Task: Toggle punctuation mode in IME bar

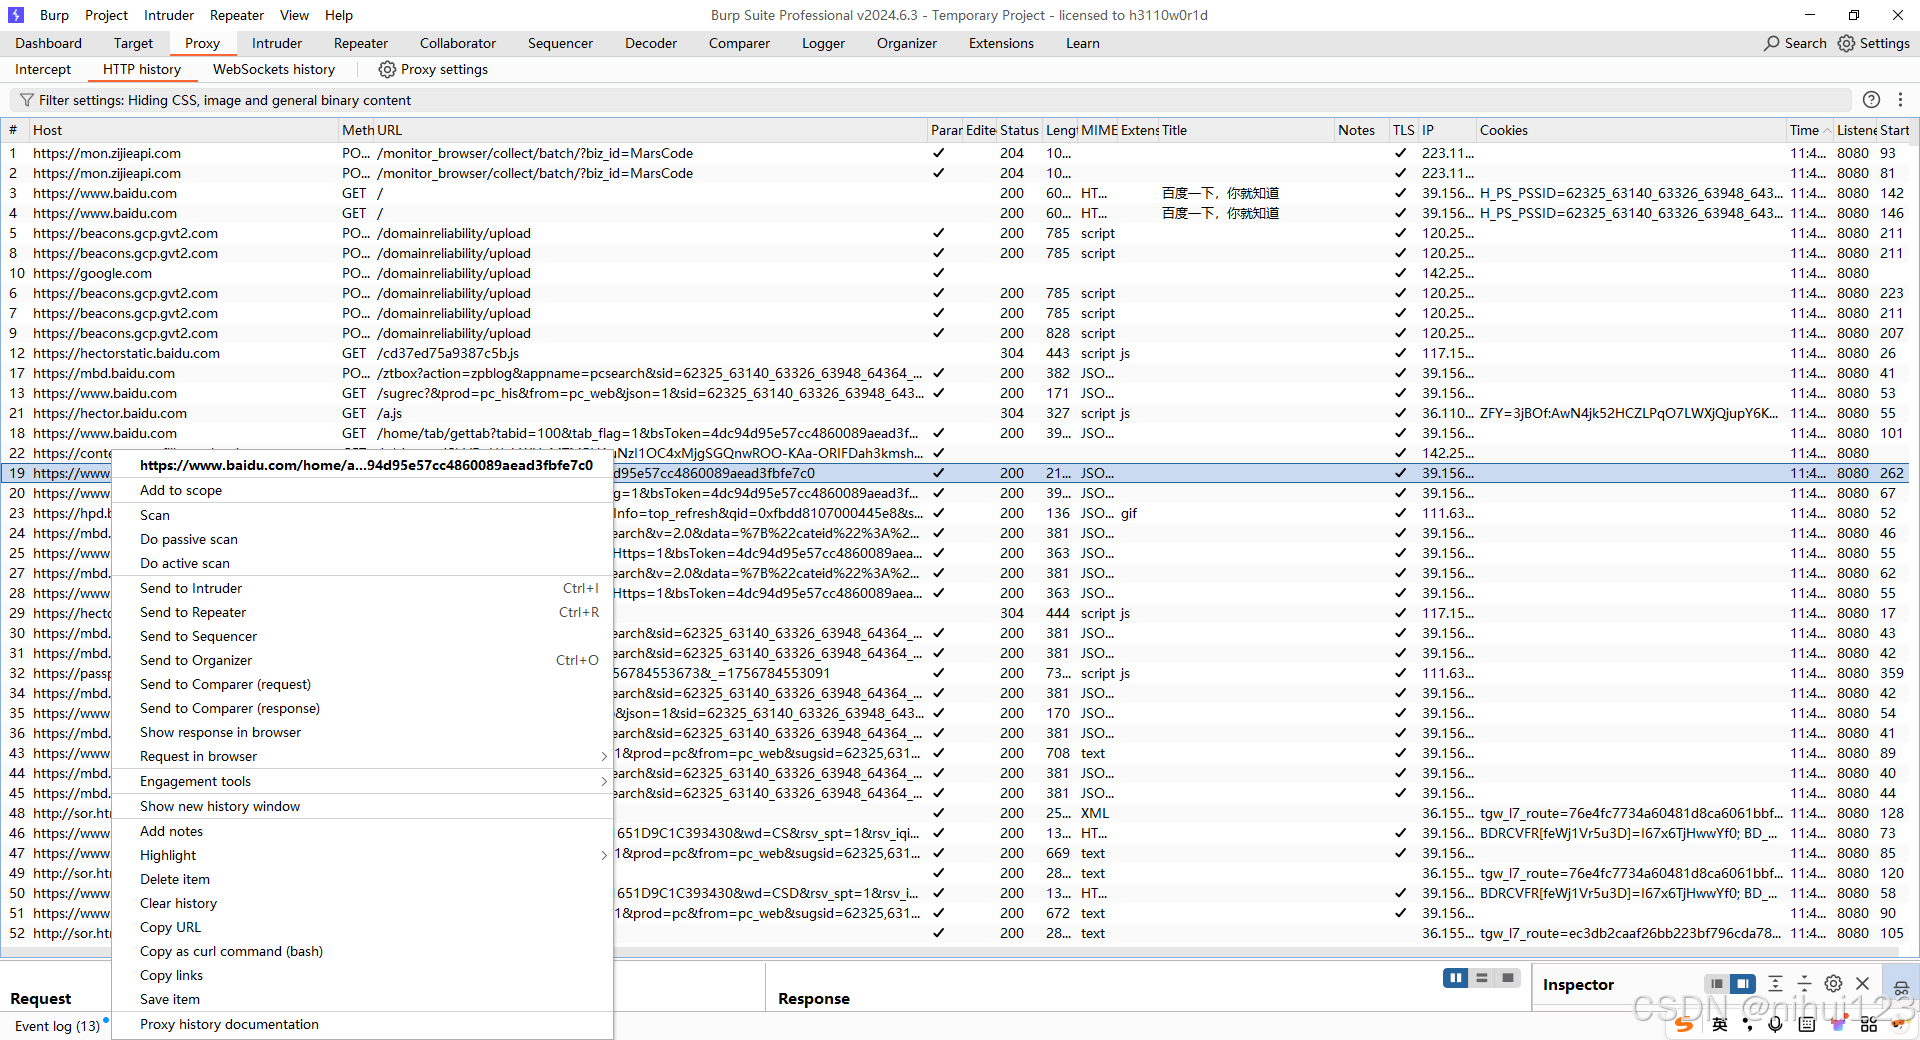Action: pos(1748,1024)
